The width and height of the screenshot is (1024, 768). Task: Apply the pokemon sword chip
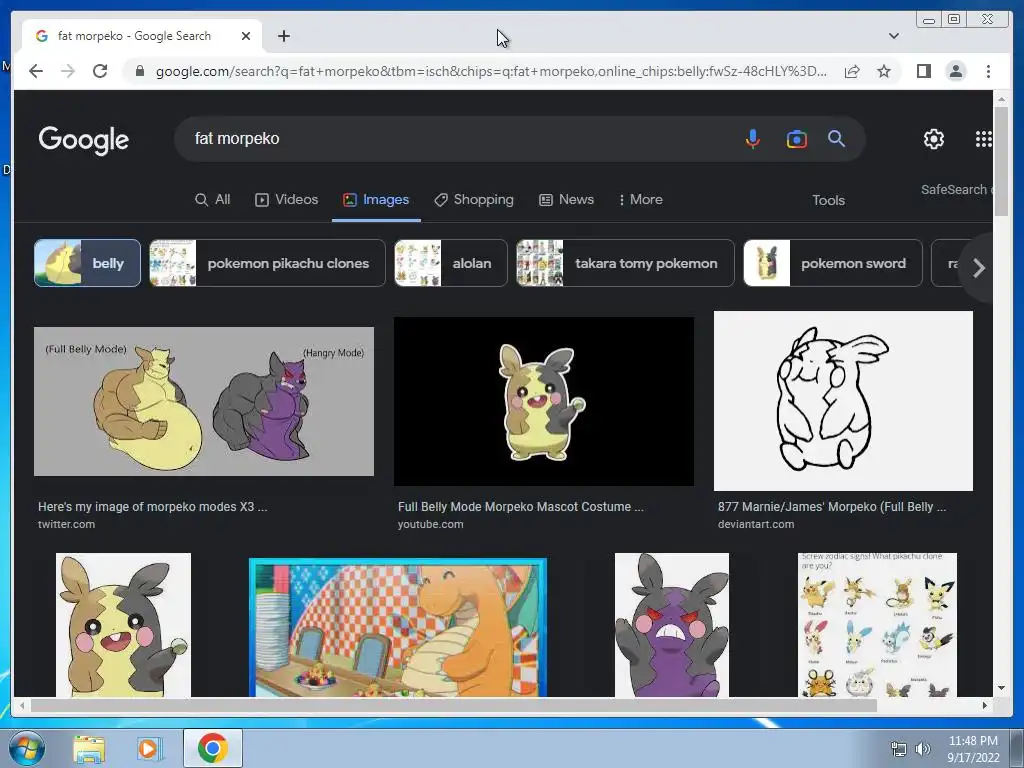point(833,263)
